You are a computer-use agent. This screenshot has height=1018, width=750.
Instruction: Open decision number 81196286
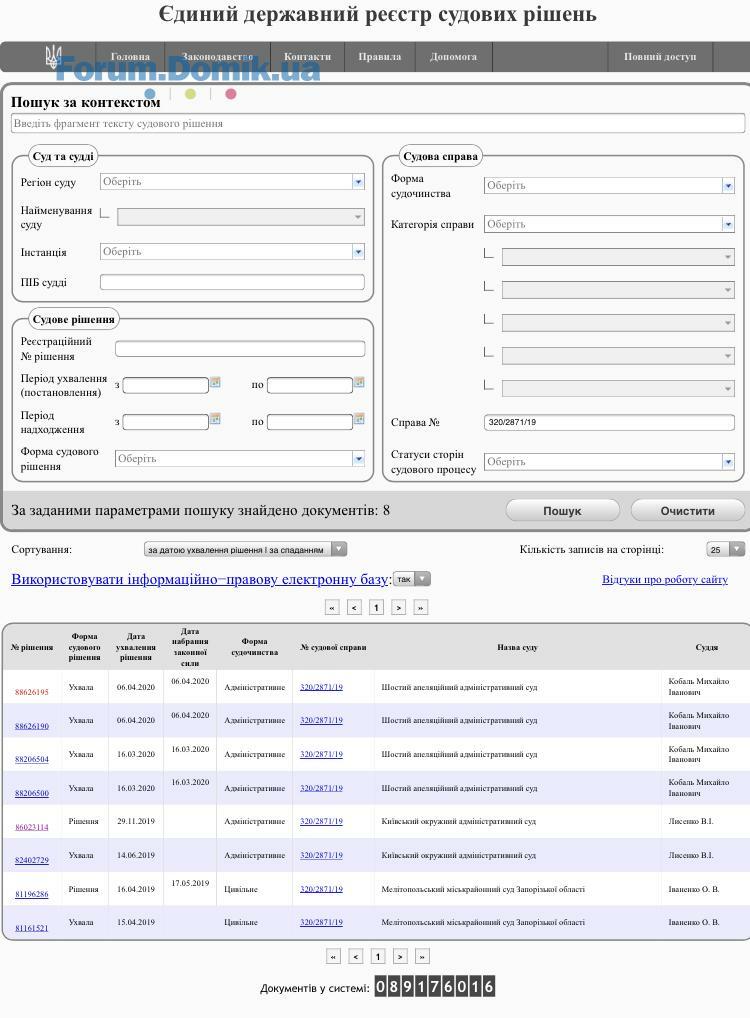tap(32, 894)
